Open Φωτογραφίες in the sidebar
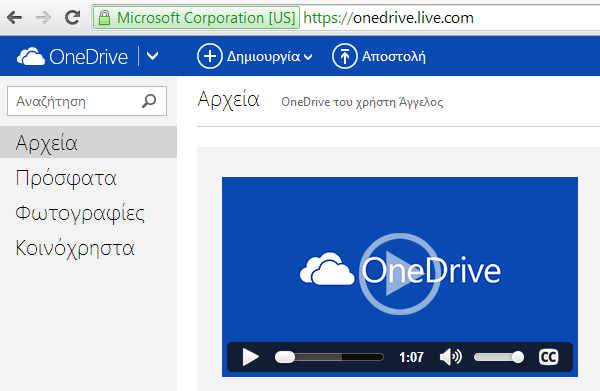The width and height of the screenshot is (600, 391). tap(80, 213)
